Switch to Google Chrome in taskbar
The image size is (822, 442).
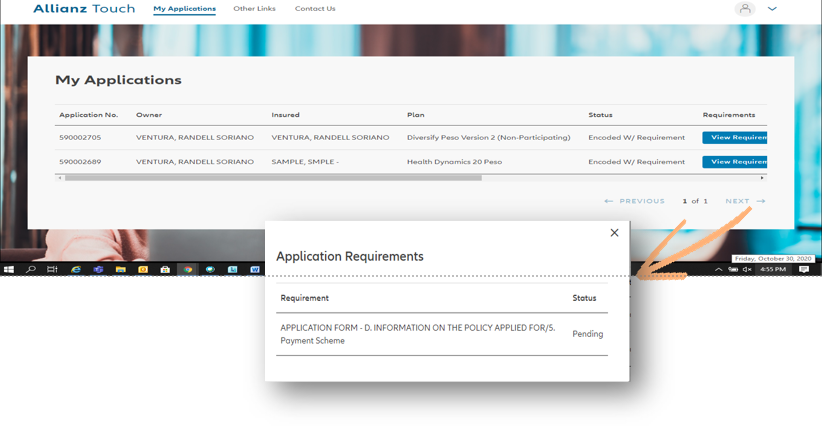pyautogui.click(x=187, y=269)
